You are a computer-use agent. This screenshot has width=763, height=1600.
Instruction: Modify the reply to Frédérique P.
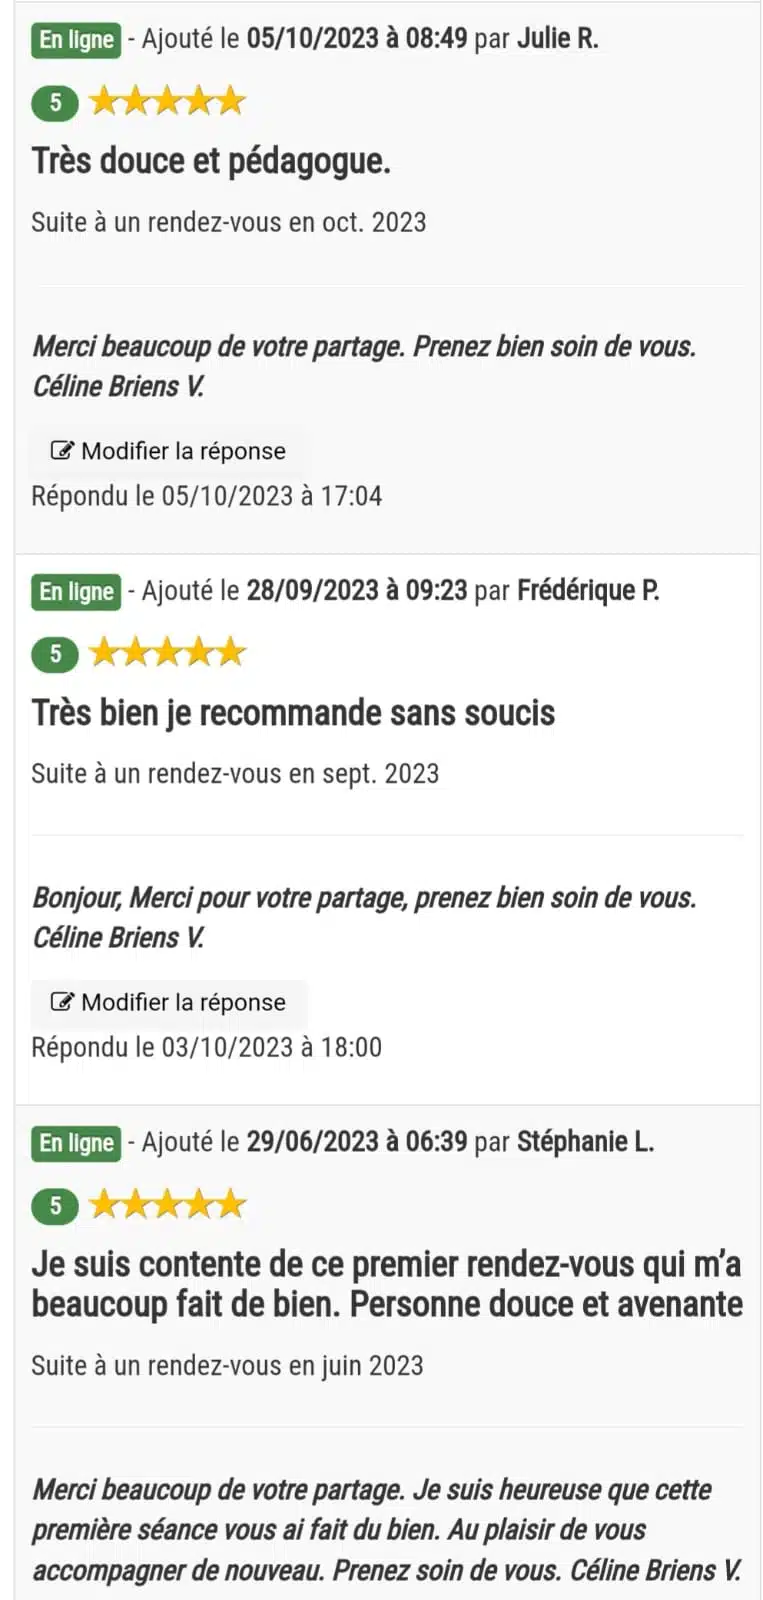pos(168,1003)
